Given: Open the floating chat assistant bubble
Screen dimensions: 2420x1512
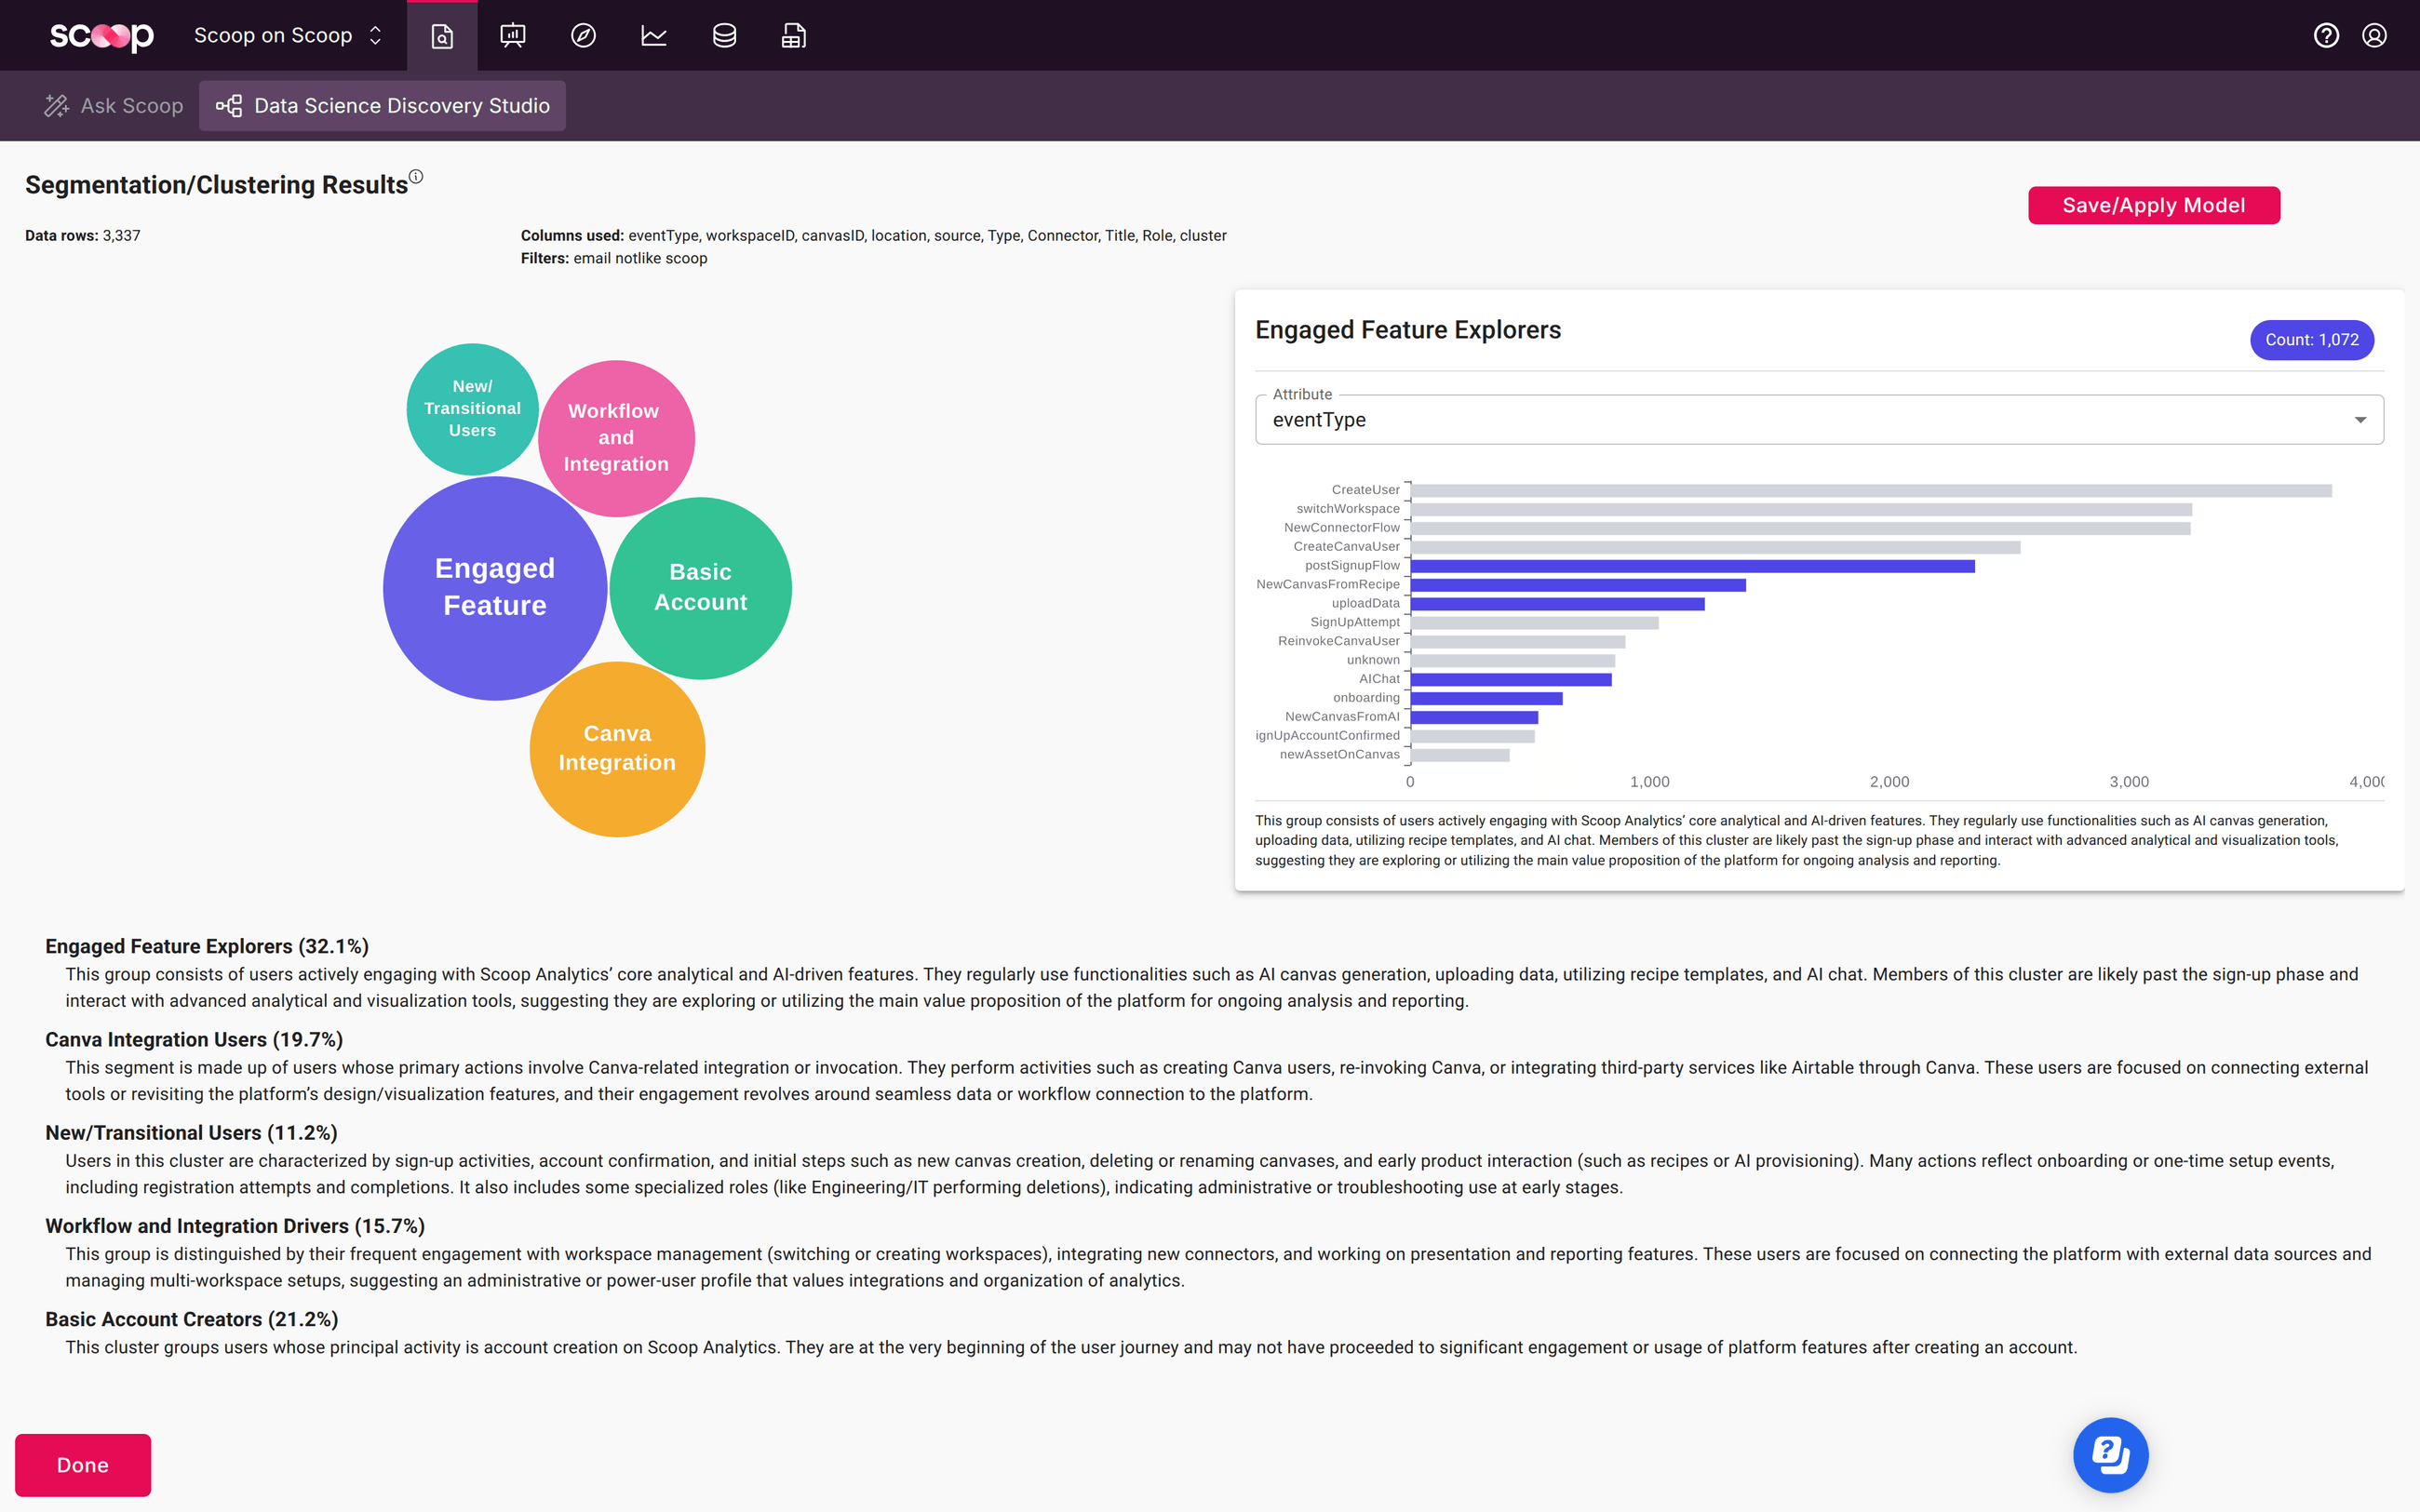Looking at the screenshot, I should coord(2111,1455).
